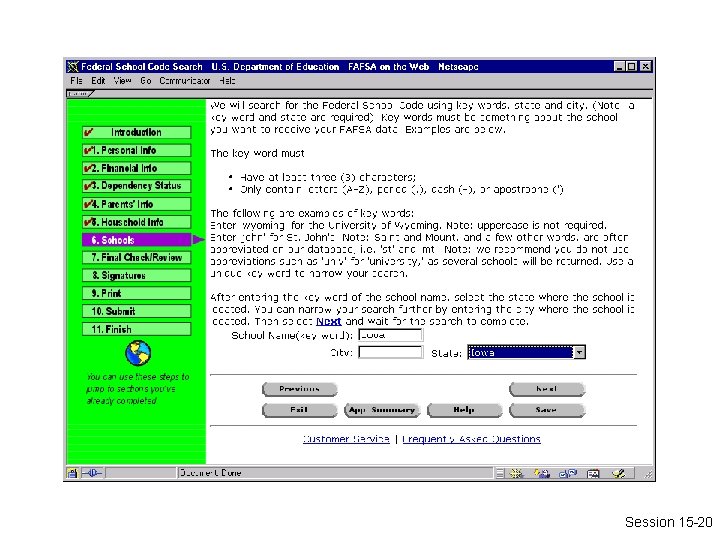Click the Help button below the form
Viewport: 720px width, 540px height.
464,410
